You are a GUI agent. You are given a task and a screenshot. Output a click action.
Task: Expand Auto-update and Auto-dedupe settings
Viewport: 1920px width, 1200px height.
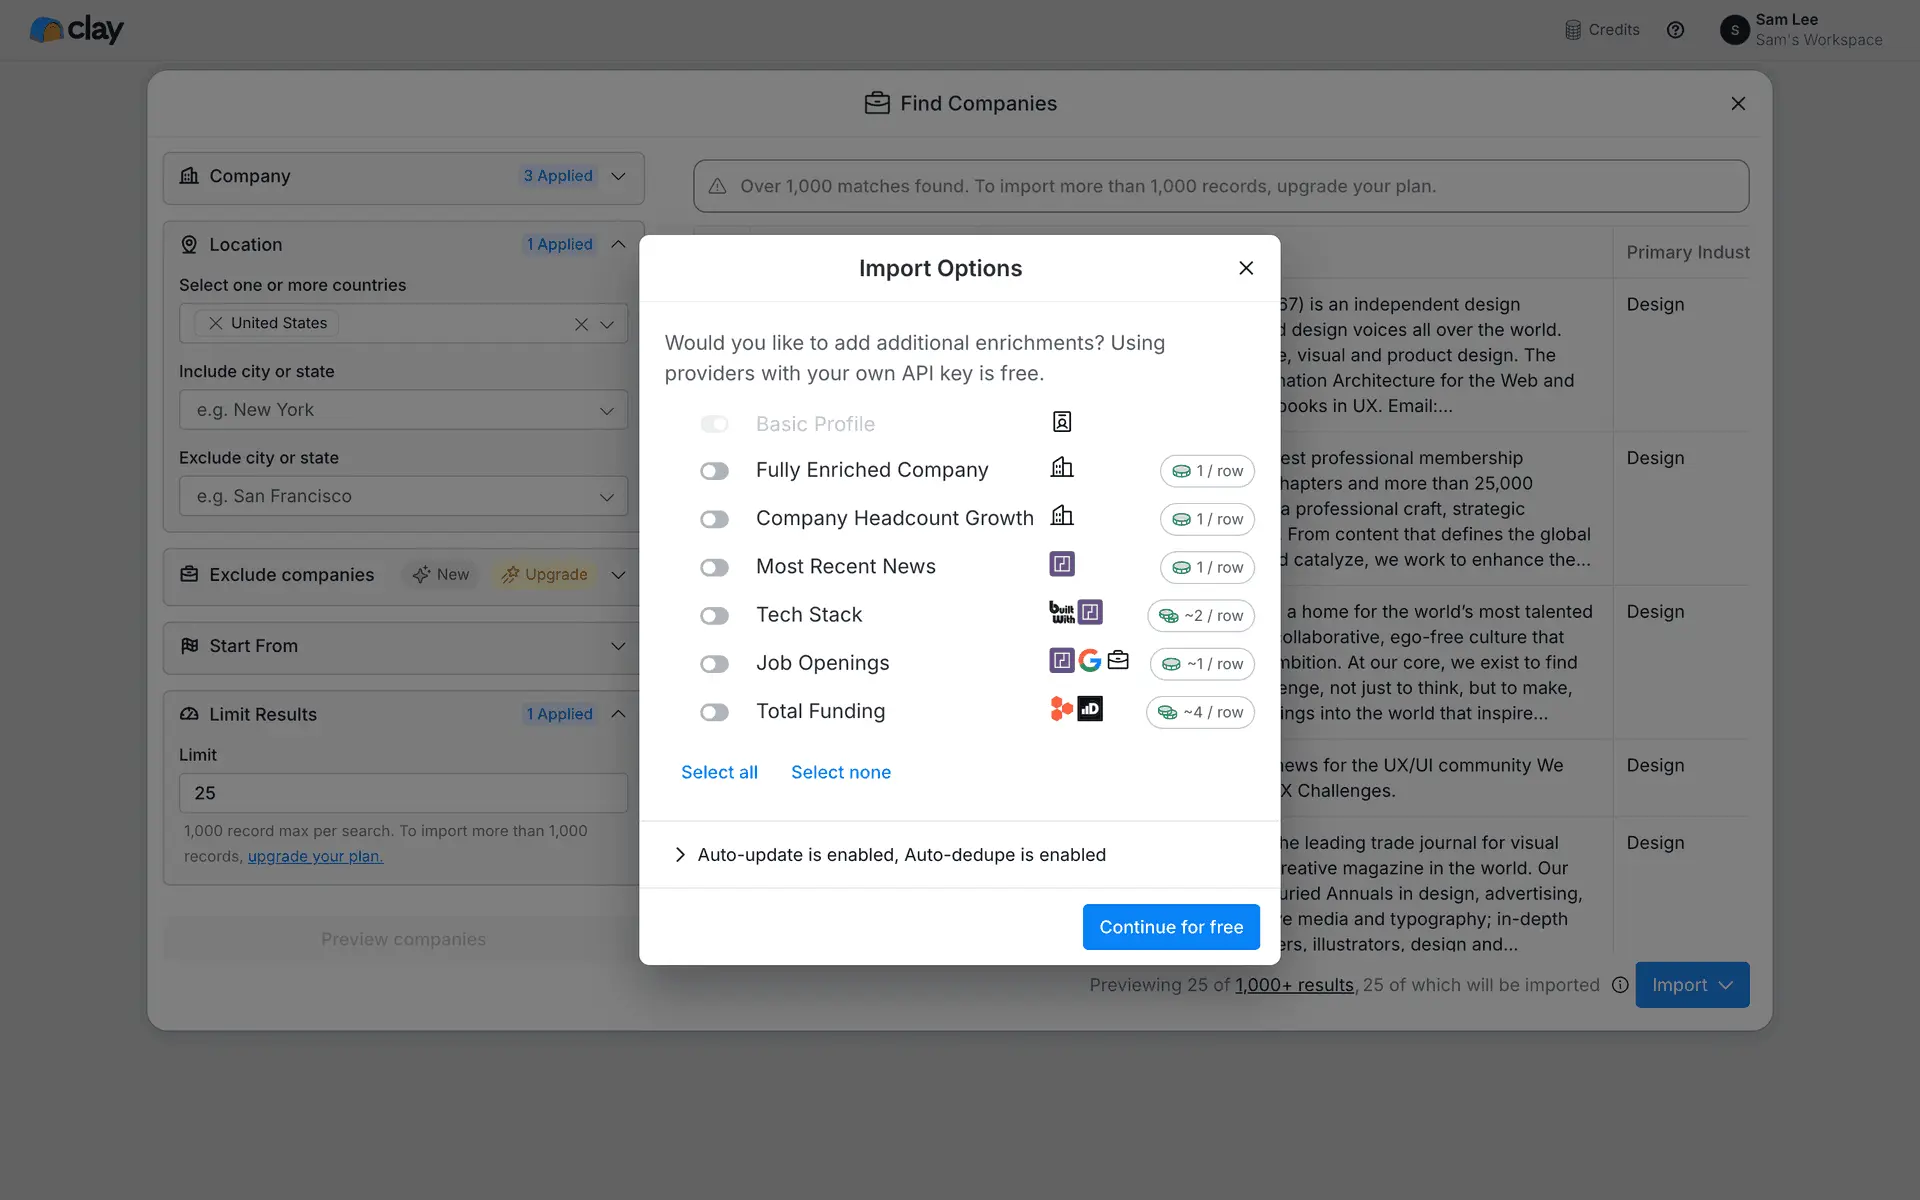(x=680, y=855)
